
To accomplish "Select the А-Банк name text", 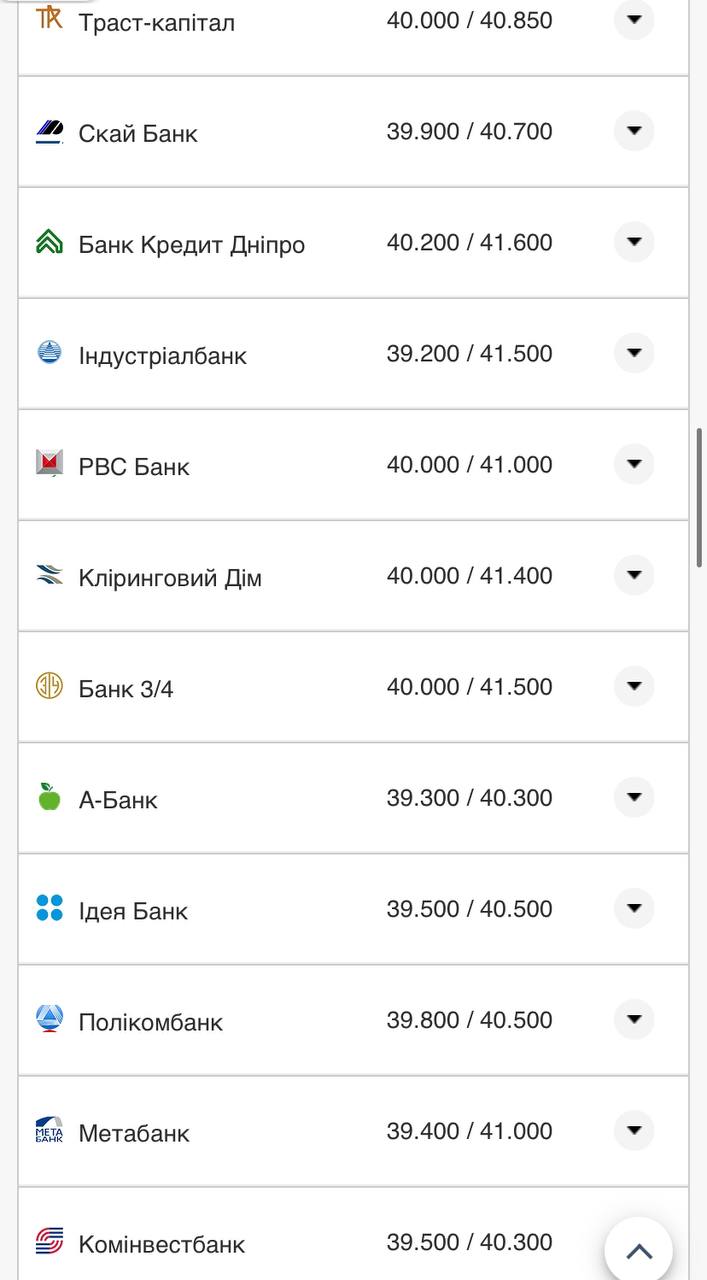I will pos(118,800).
